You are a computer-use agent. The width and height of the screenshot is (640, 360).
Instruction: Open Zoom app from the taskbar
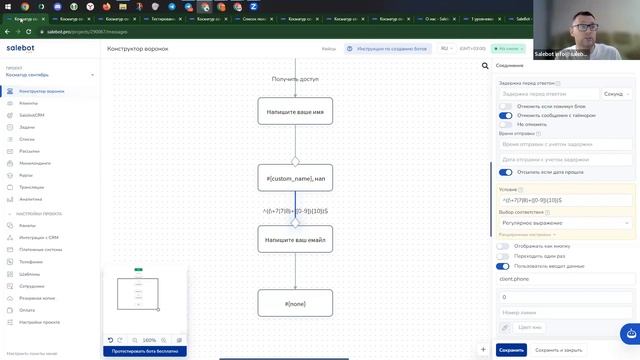[253, 7]
